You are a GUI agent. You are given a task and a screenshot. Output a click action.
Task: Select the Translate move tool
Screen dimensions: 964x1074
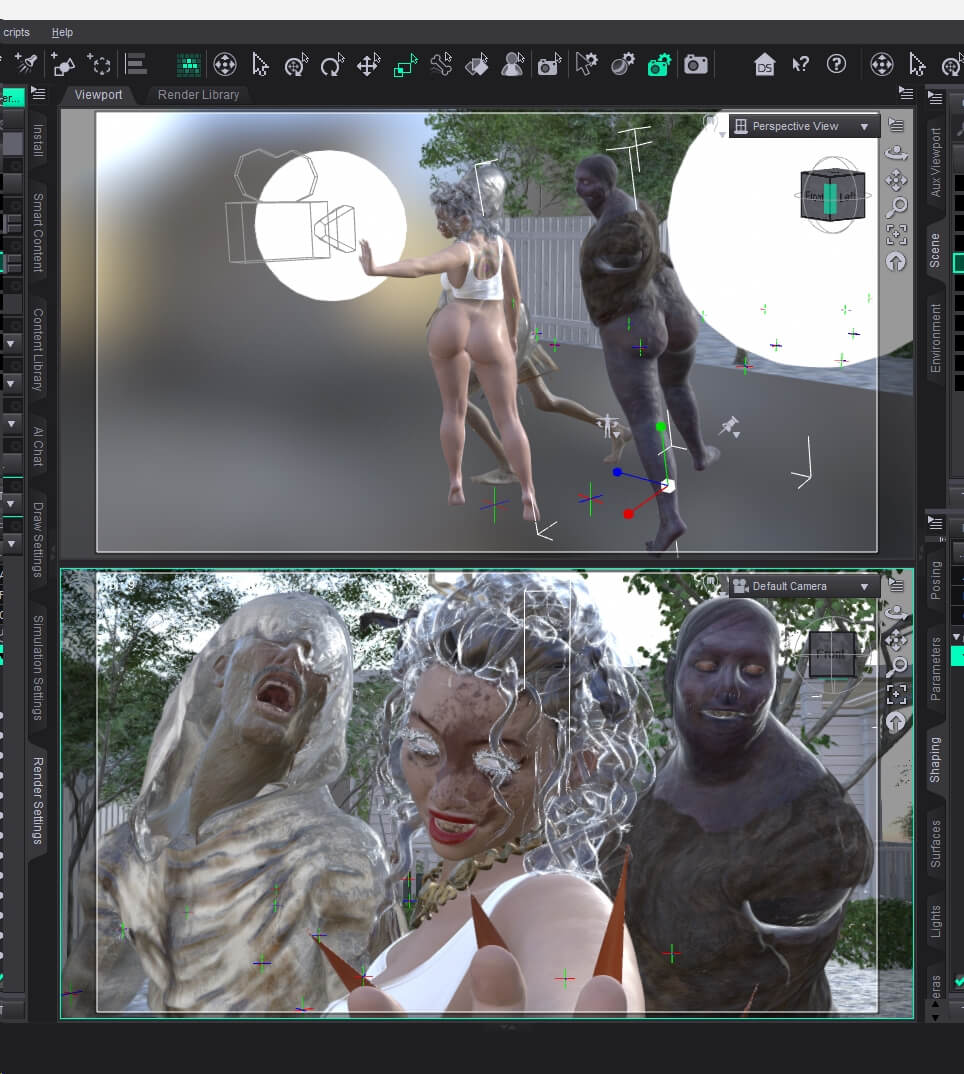pos(369,65)
